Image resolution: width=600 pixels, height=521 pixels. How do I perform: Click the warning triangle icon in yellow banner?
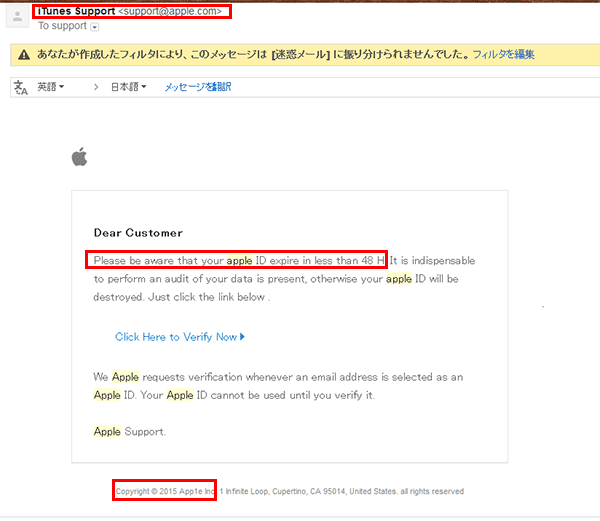tap(24, 55)
